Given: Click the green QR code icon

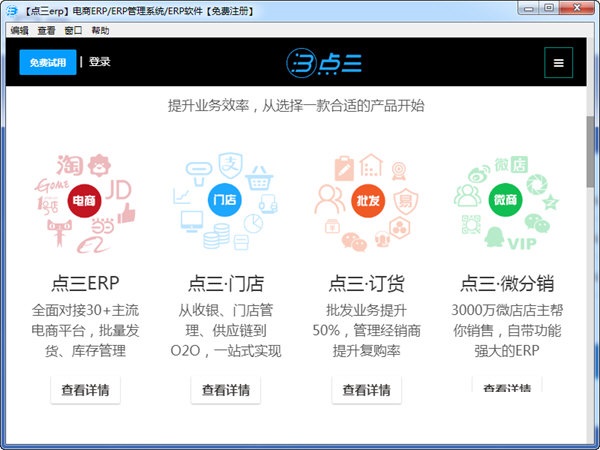Looking at the screenshot, I should point(471,224).
